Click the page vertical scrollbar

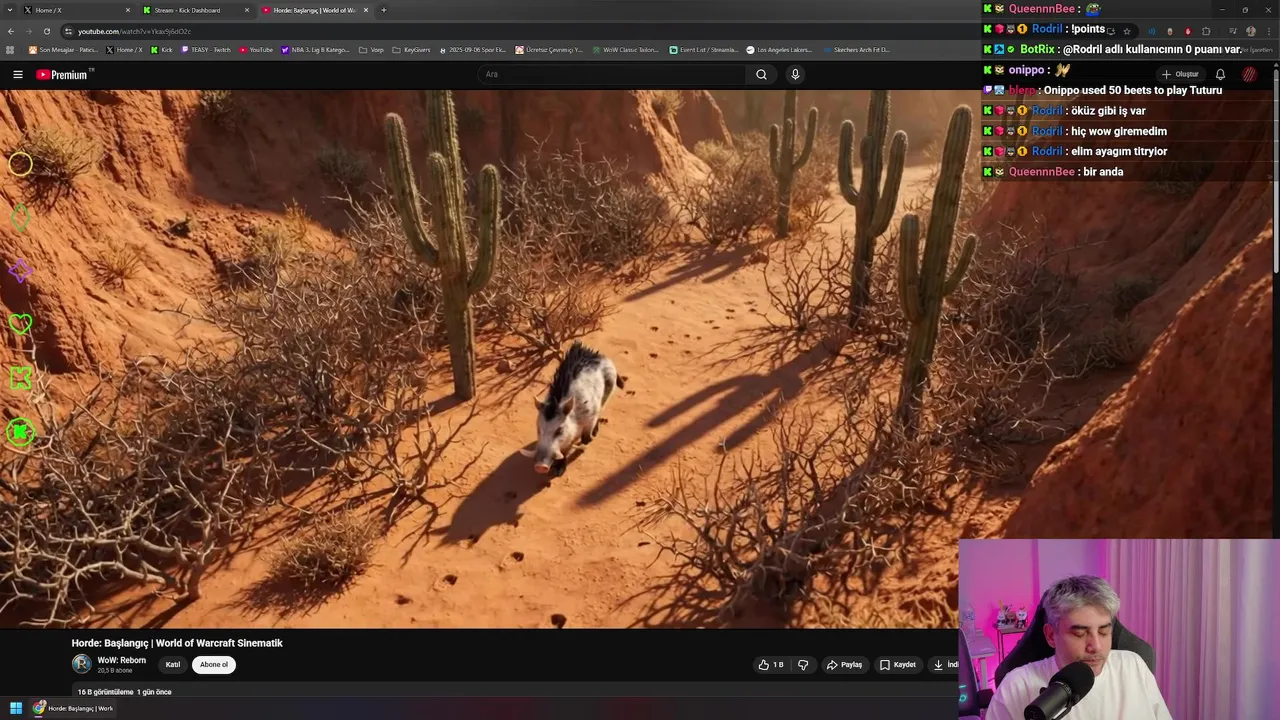(1275, 170)
